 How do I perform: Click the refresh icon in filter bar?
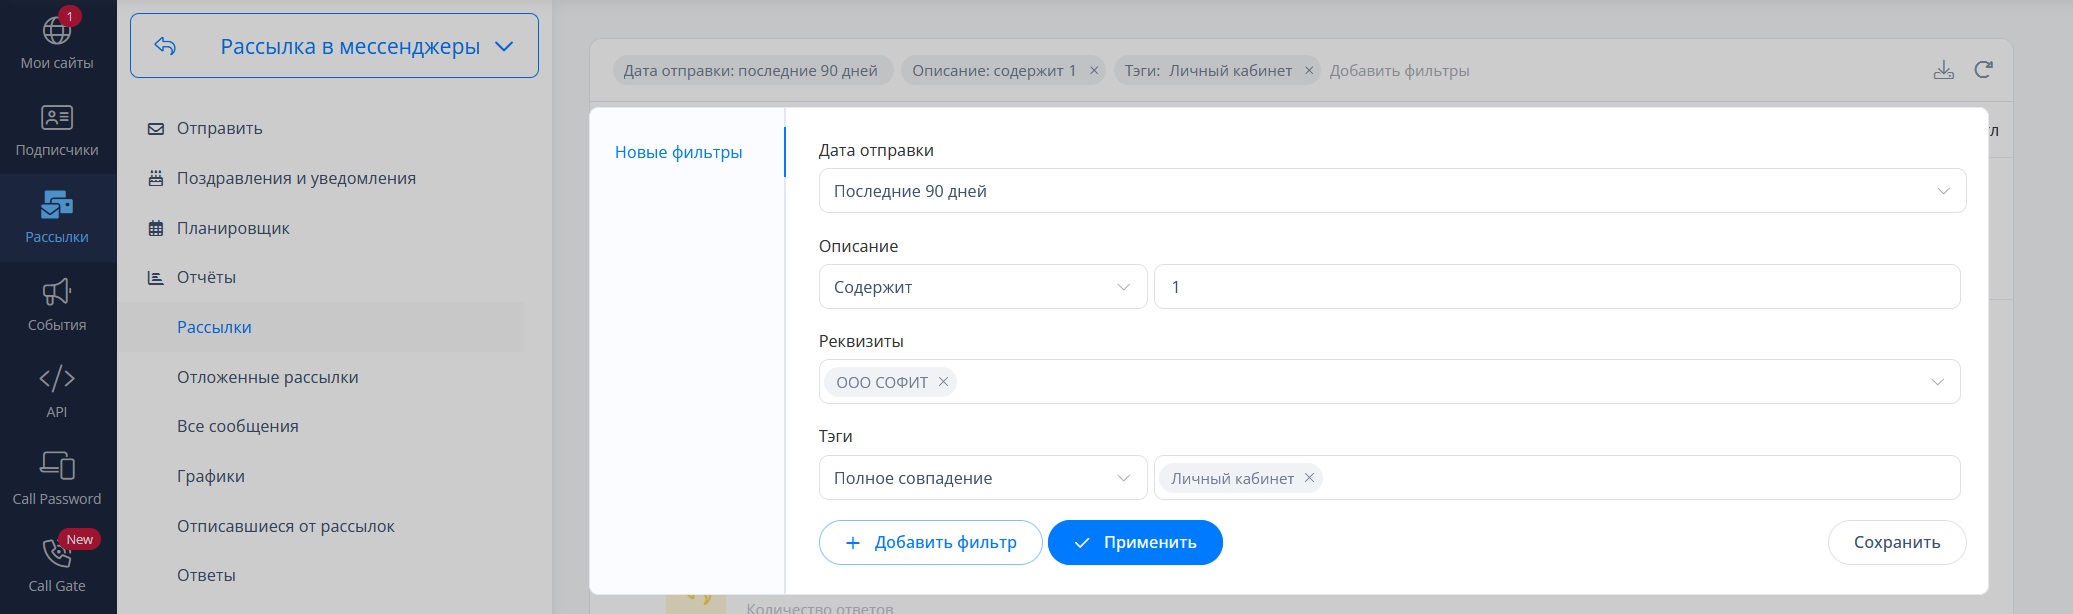pos(1984,70)
